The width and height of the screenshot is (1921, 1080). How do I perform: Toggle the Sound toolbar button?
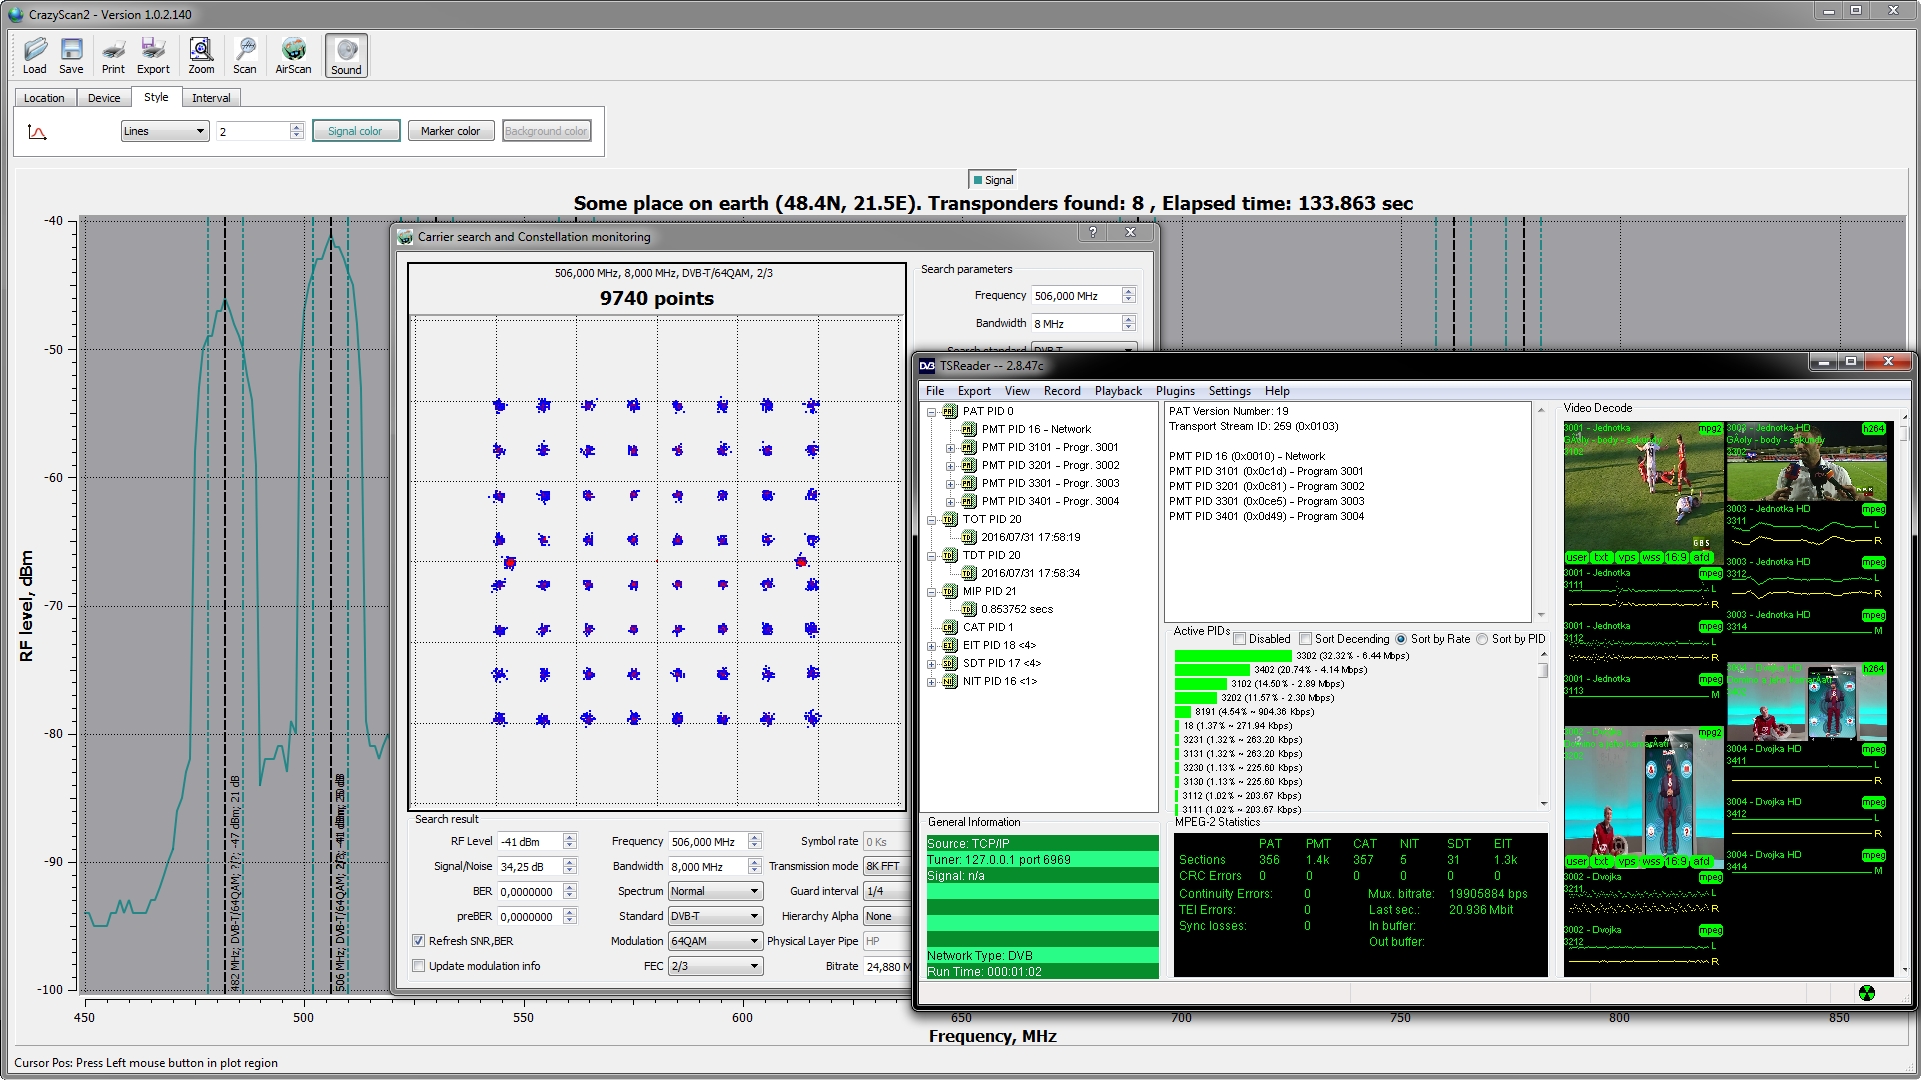point(346,55)
